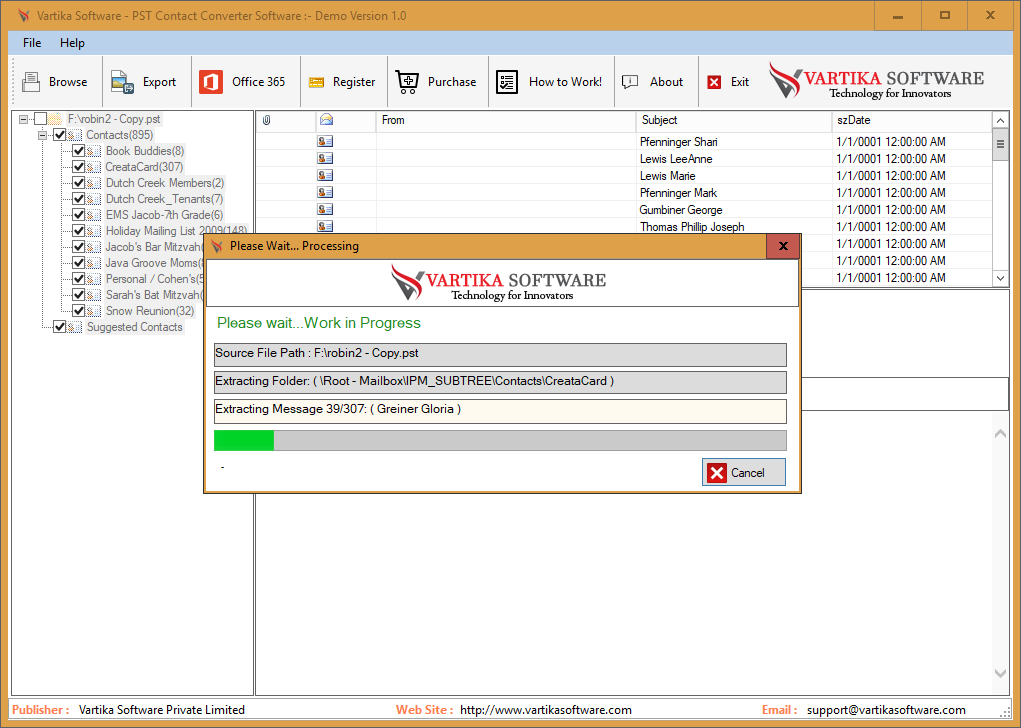Click the Vartika Software Private Limited publisher text
The width and height of the screenshot is (1021, 728).
coord(161,710)
